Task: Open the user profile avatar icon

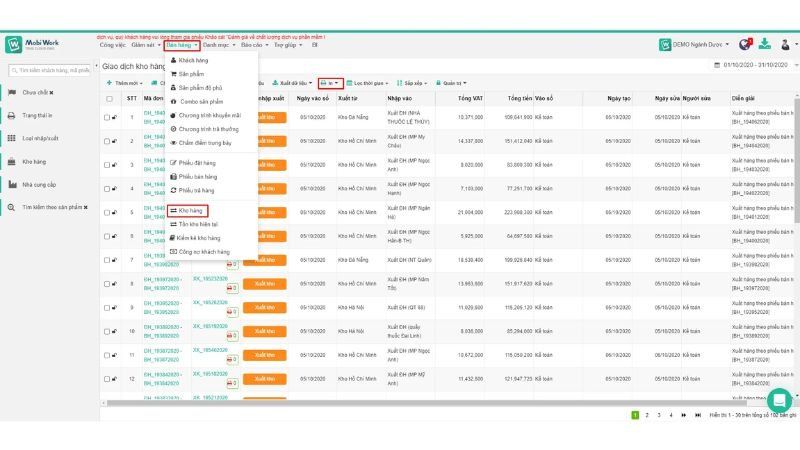Action: coord(785,44)
